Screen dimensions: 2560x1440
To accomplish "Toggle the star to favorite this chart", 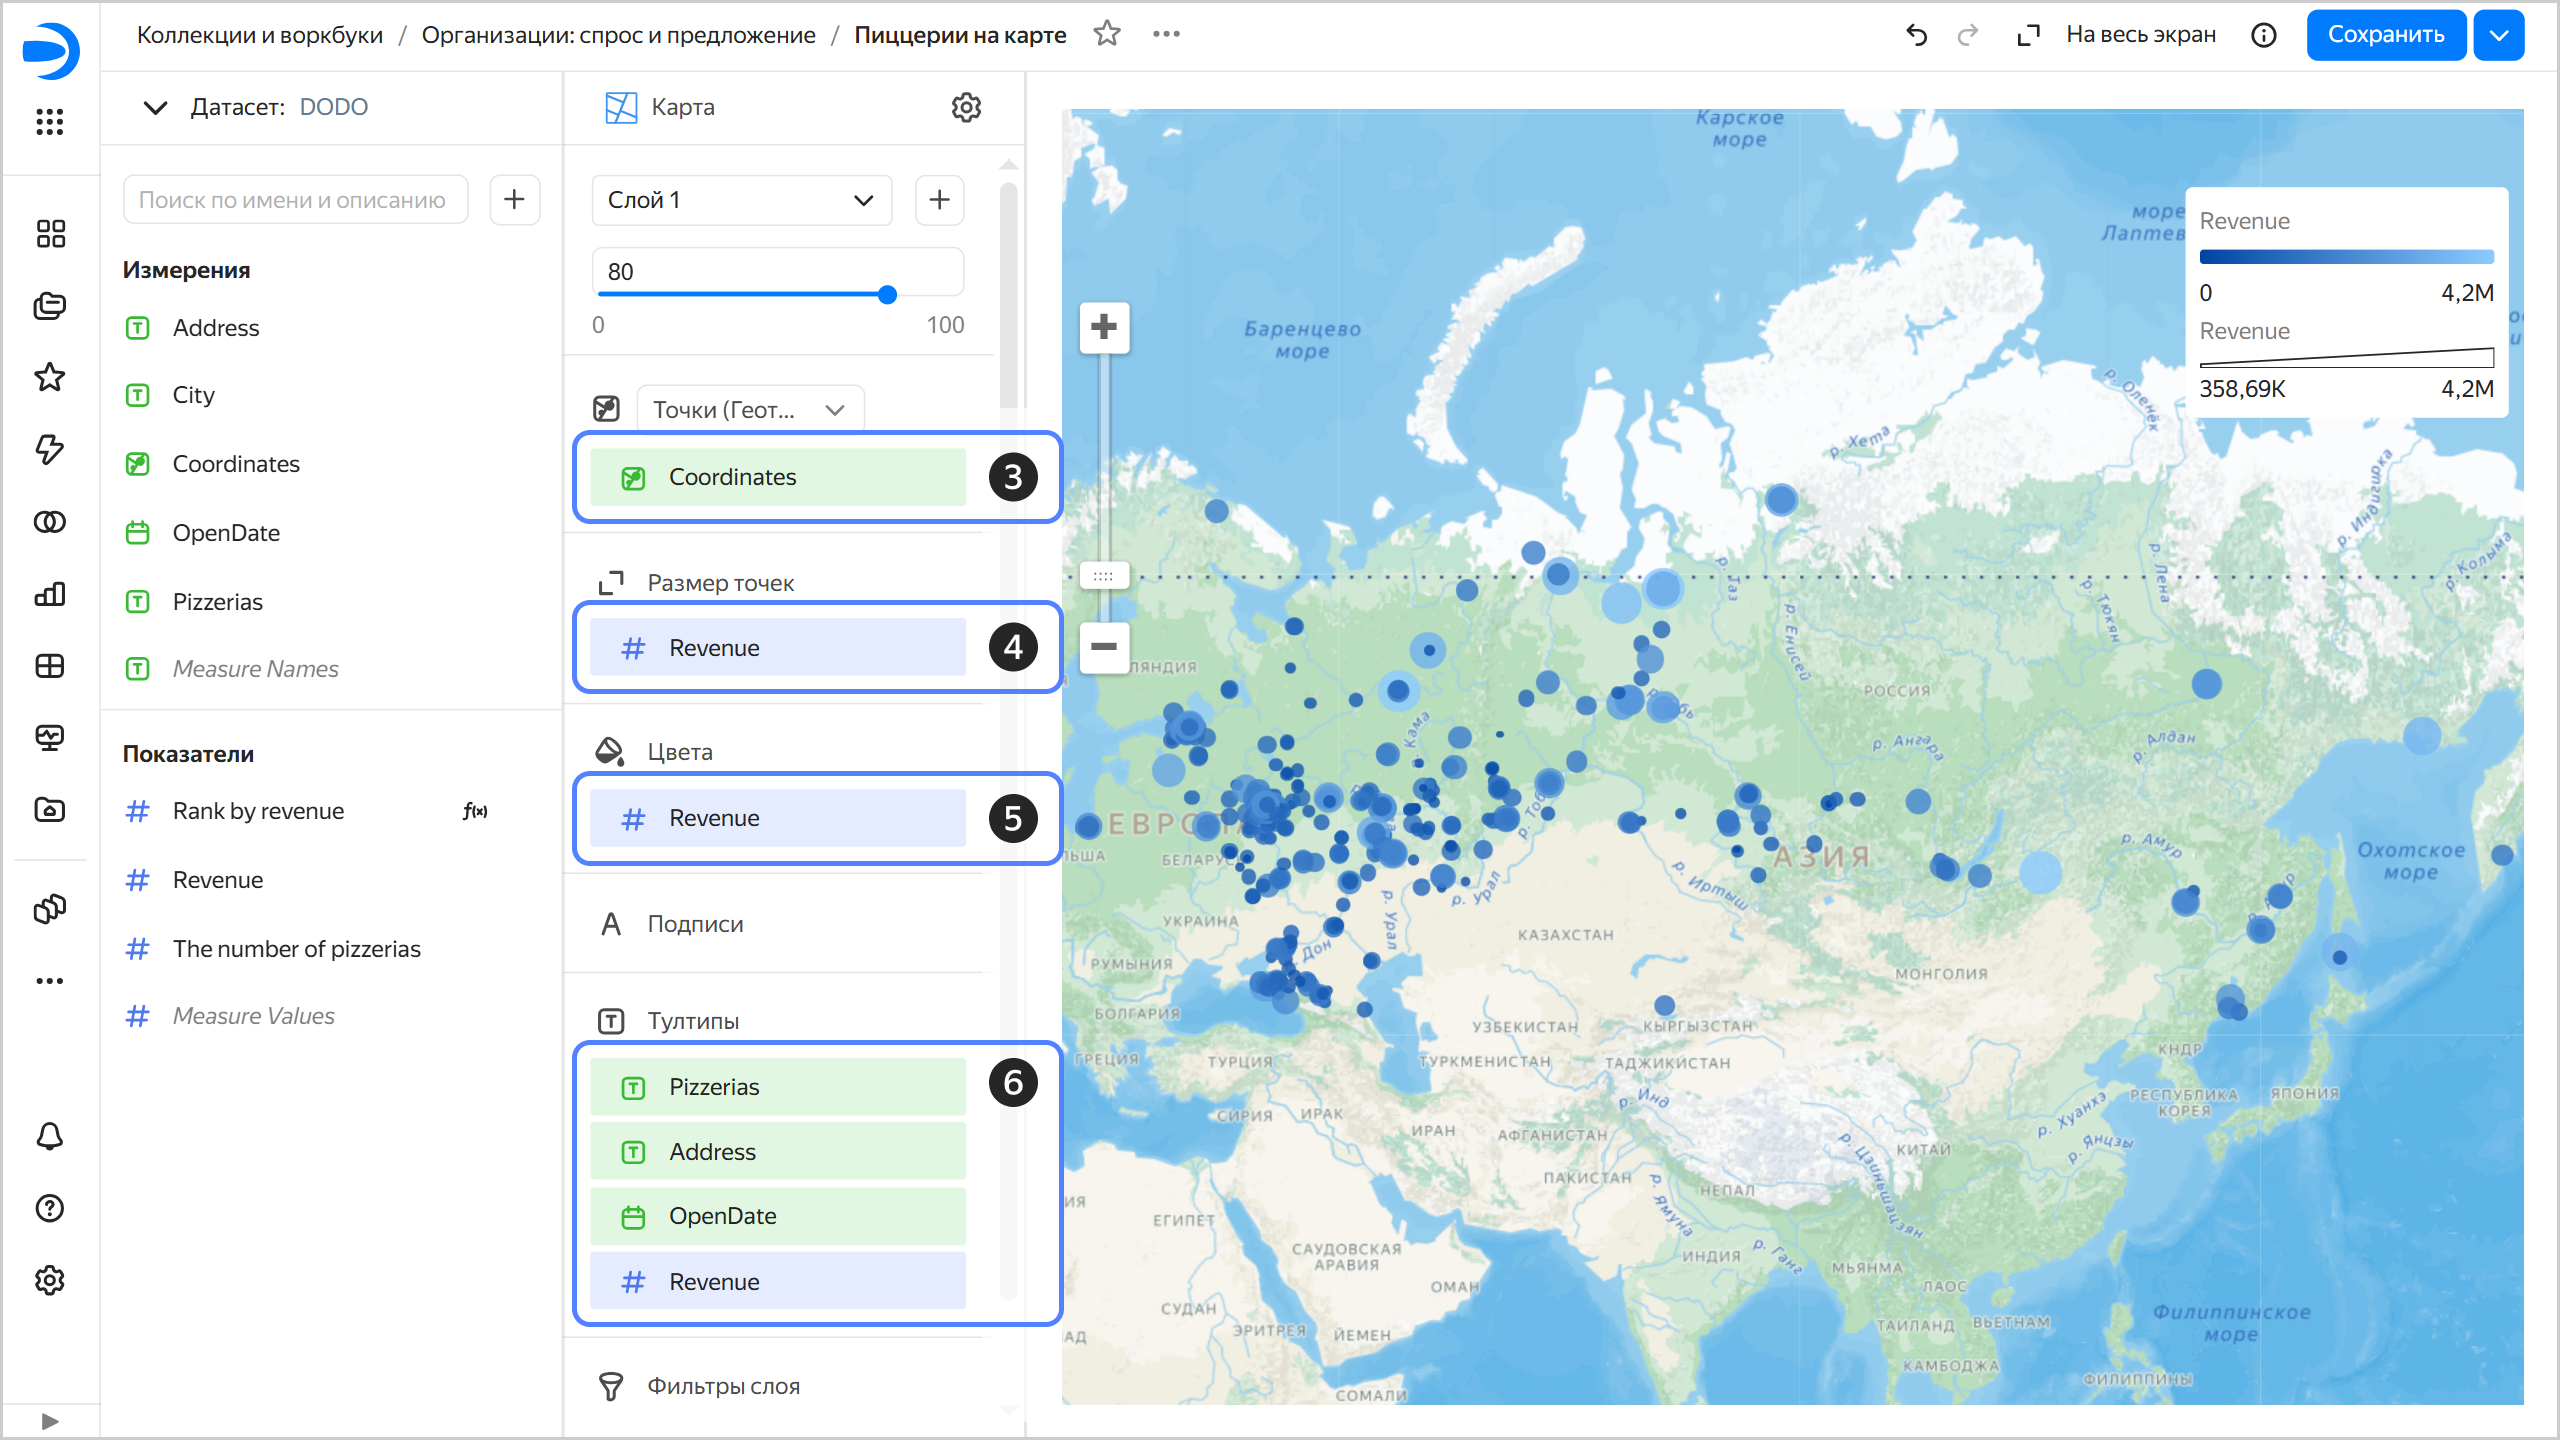I will pos(1107,33).
